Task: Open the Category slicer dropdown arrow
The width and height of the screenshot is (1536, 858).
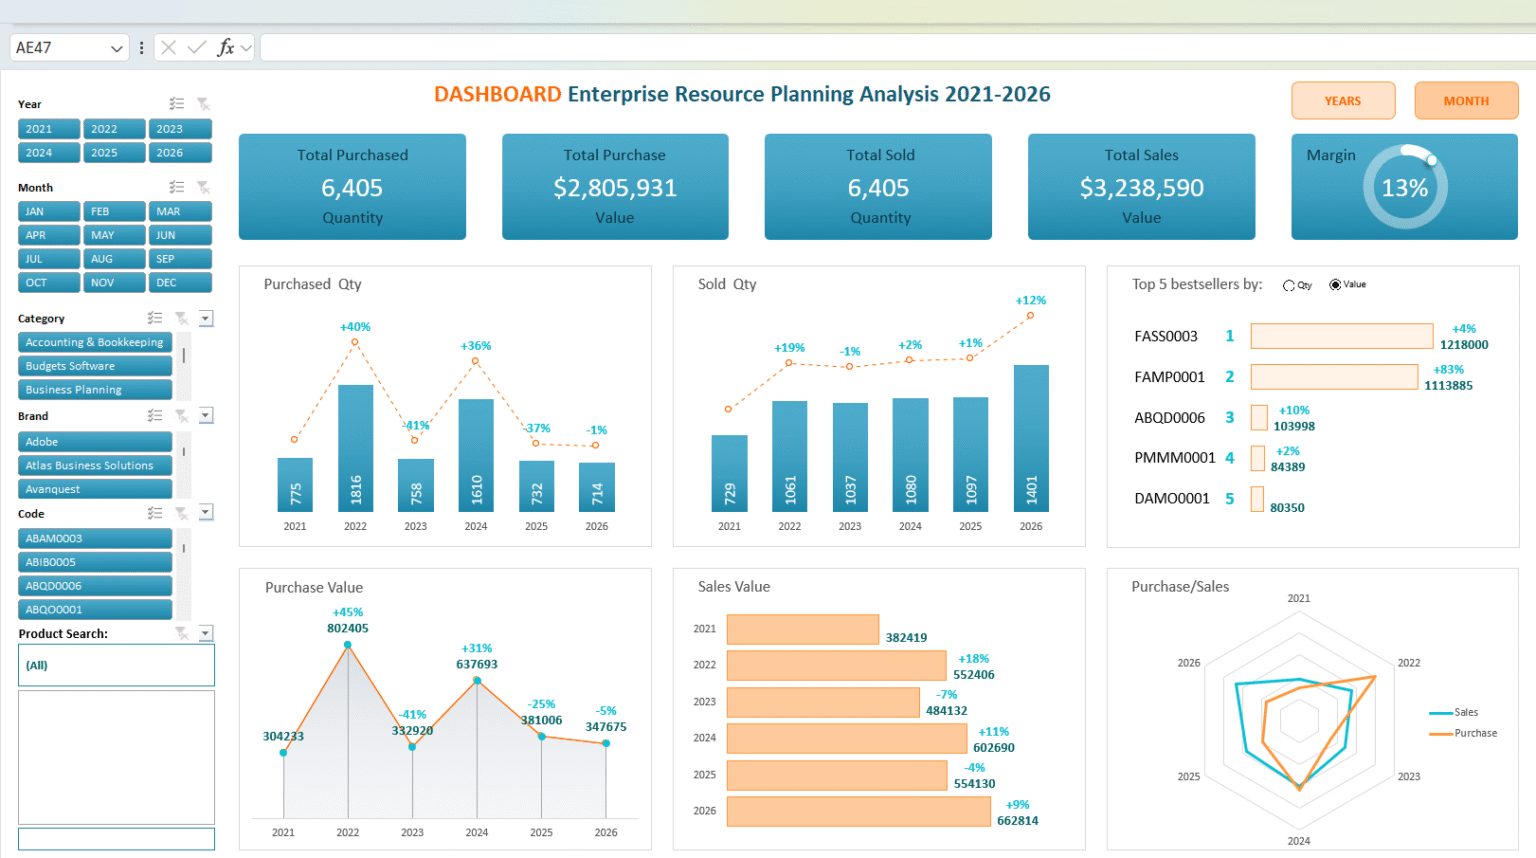Action: point(206,318)
